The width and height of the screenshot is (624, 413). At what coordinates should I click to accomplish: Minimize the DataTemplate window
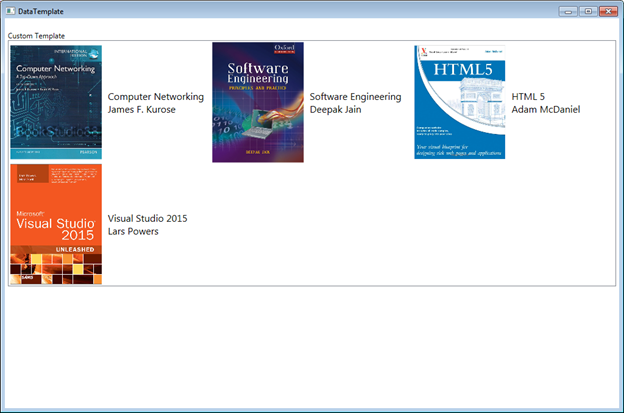(568, 11)
